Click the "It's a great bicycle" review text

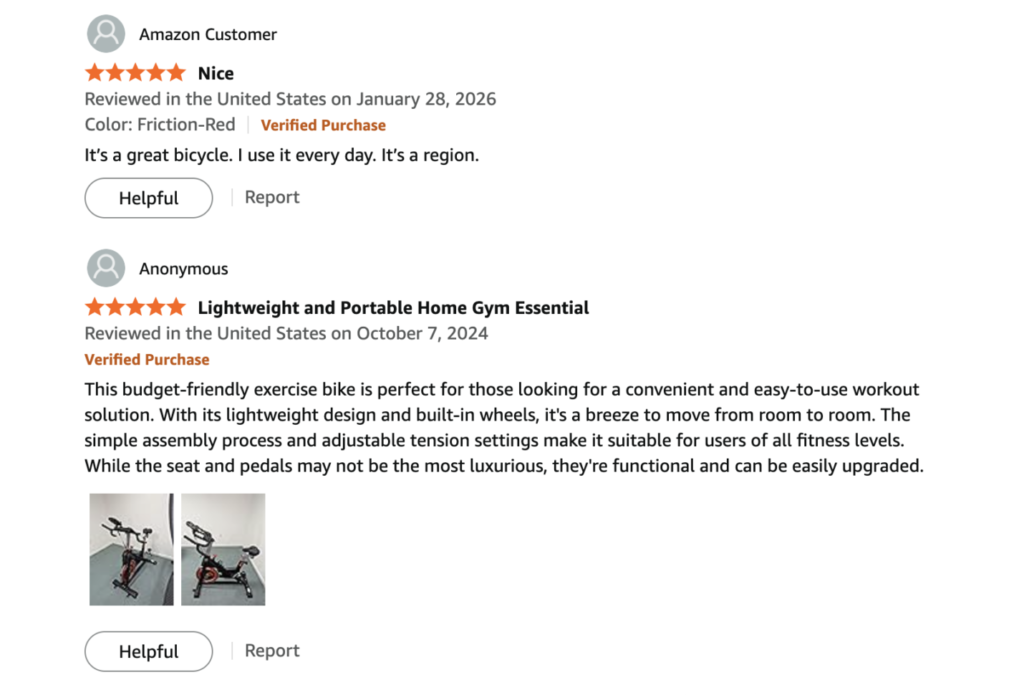click(x=282, y=156)
